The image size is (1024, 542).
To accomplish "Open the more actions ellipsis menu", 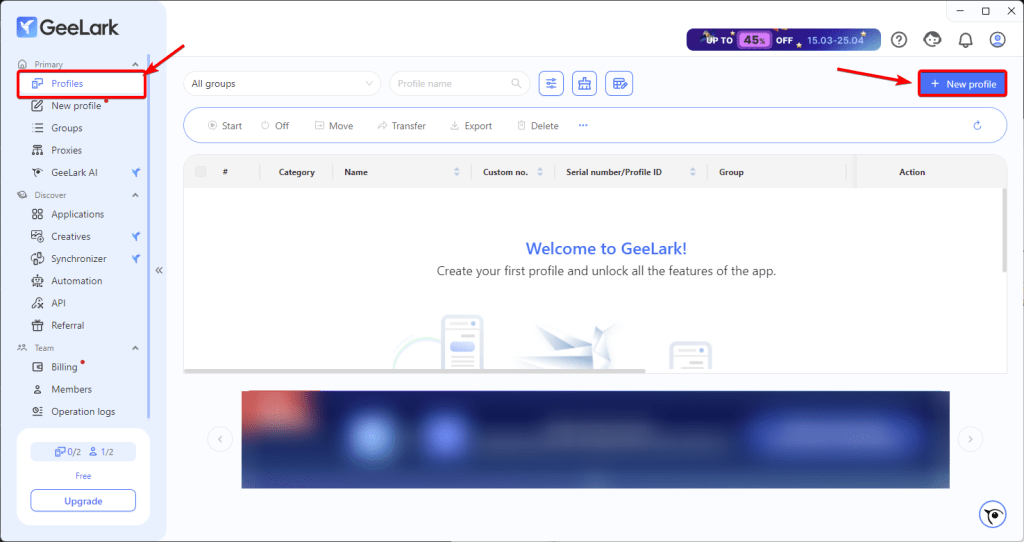I will pos(583,125).
